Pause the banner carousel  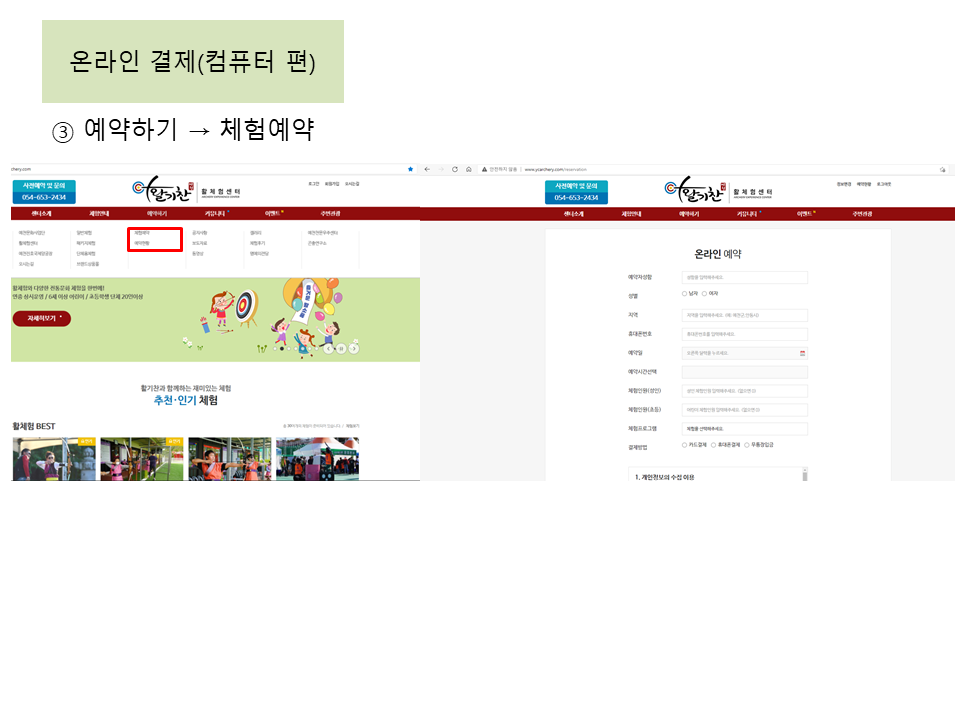(341, 348)
